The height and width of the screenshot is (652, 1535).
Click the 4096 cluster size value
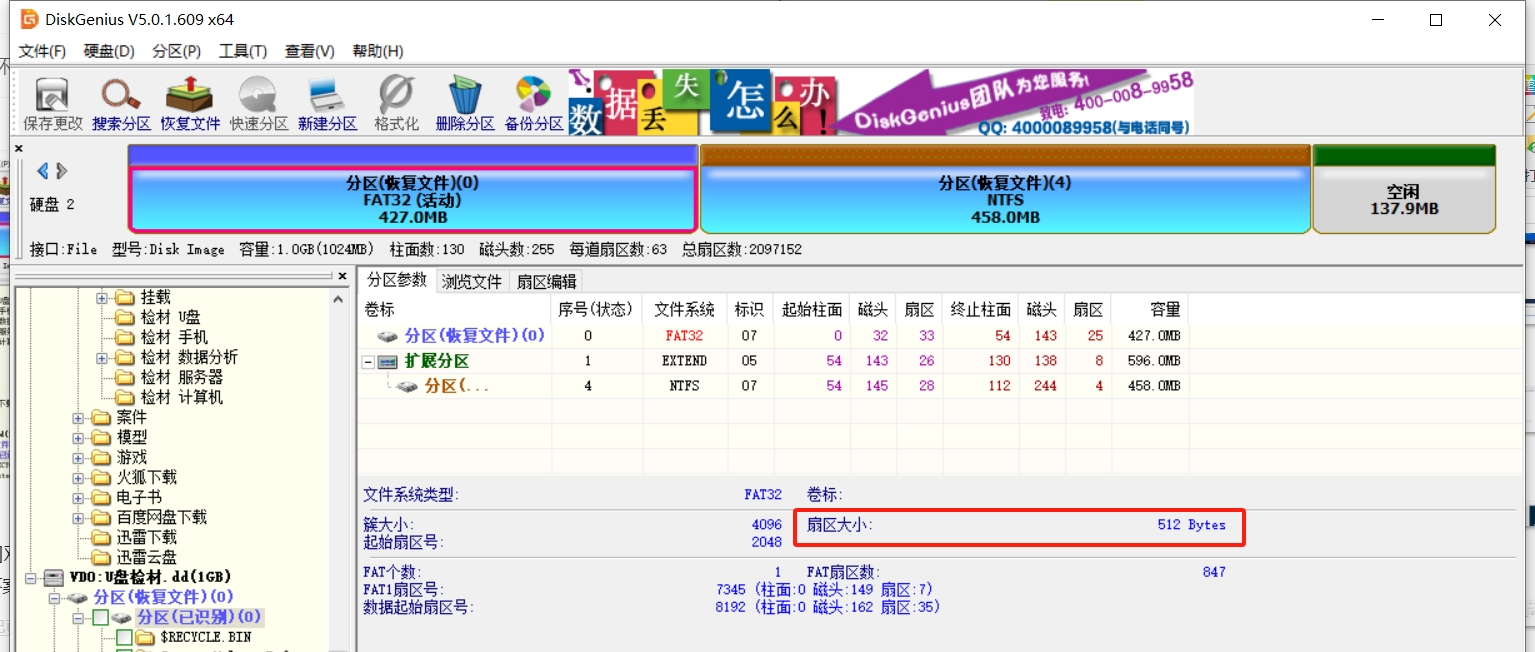tap(767, 524)
